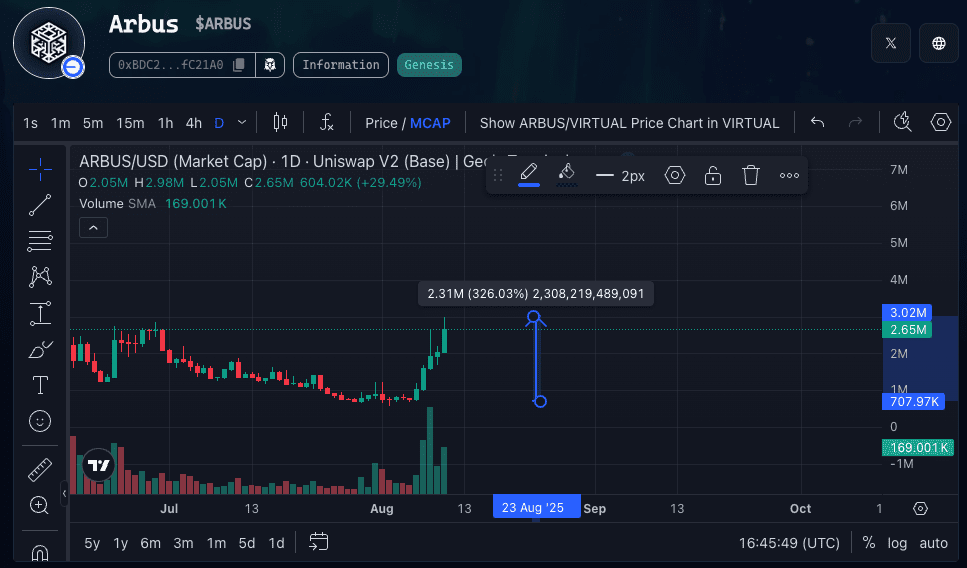Lock the selected drawing
The image size is (967, 568).
click(713, 176)
